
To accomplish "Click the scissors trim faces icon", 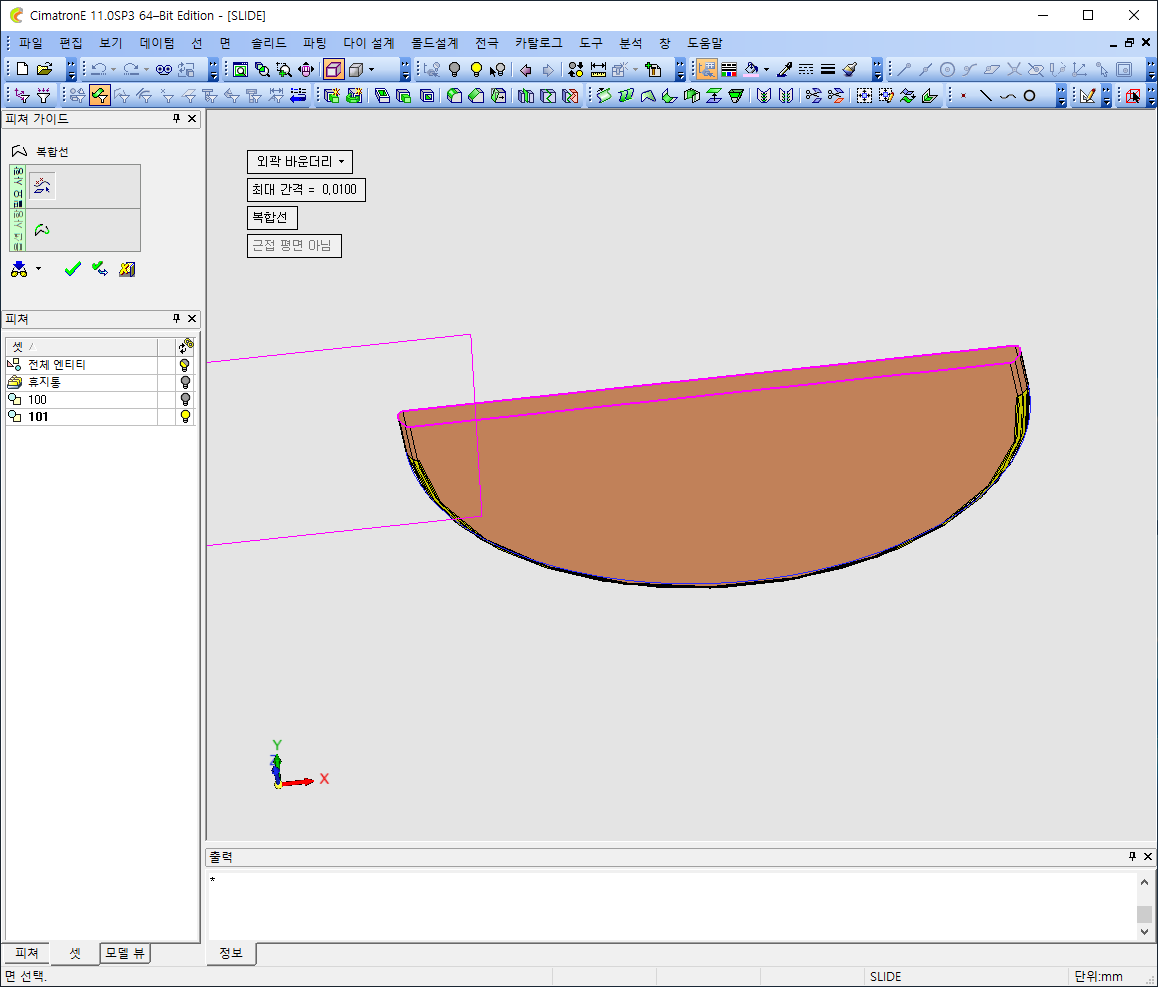I will pyautogui.click(x=813, y=95).
